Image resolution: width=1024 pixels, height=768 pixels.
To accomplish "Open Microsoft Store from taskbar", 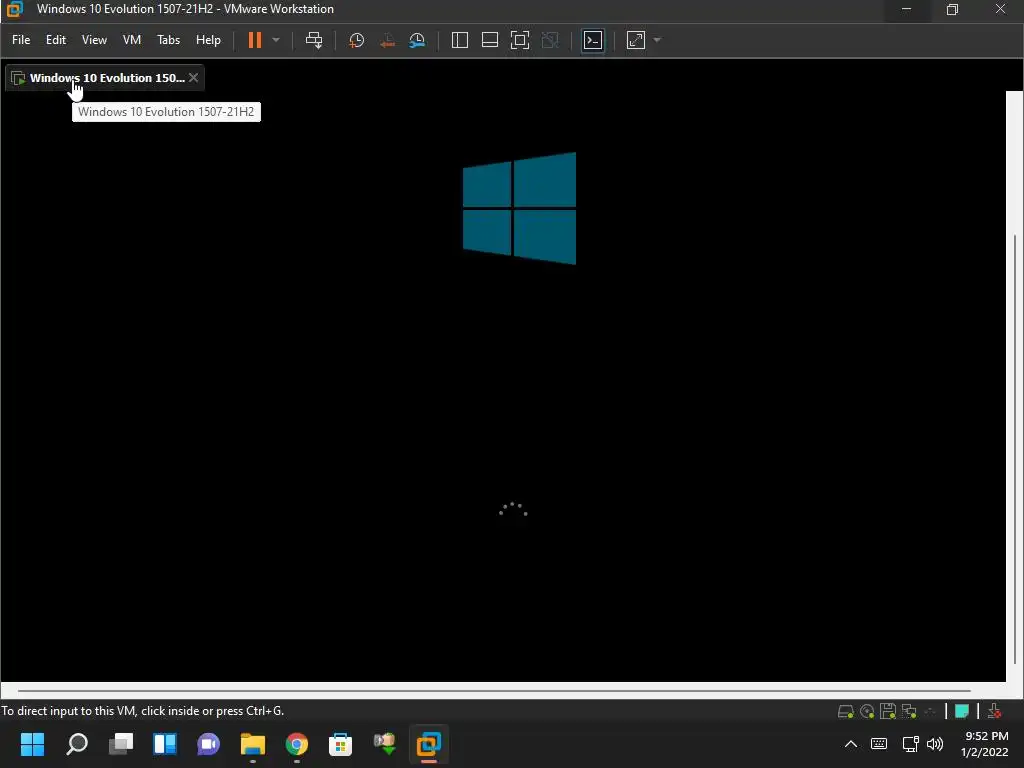I will tap(340, 744).
